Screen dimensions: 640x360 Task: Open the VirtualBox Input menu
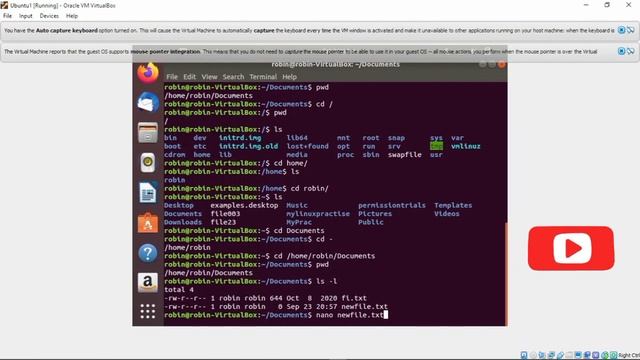[x=25, y=16]
